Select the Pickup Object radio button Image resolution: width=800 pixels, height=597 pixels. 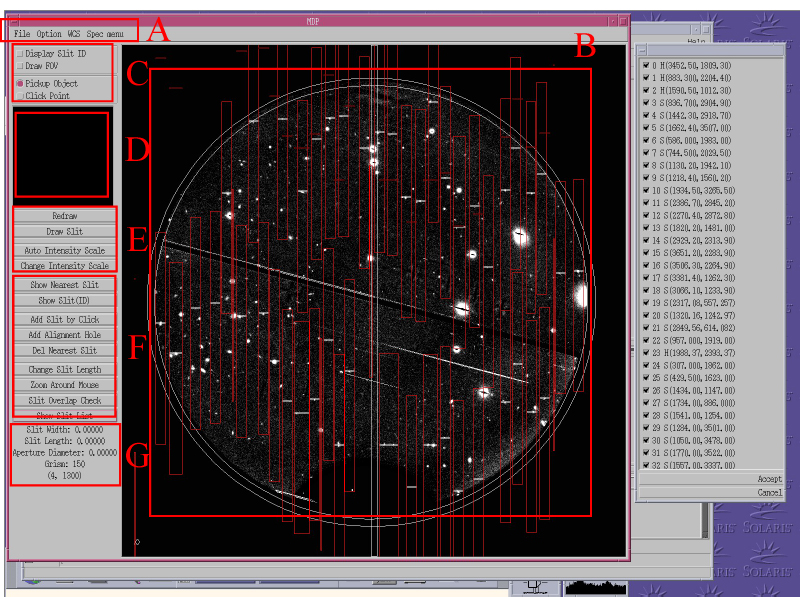pyautogui.click(x=20, y=84)
